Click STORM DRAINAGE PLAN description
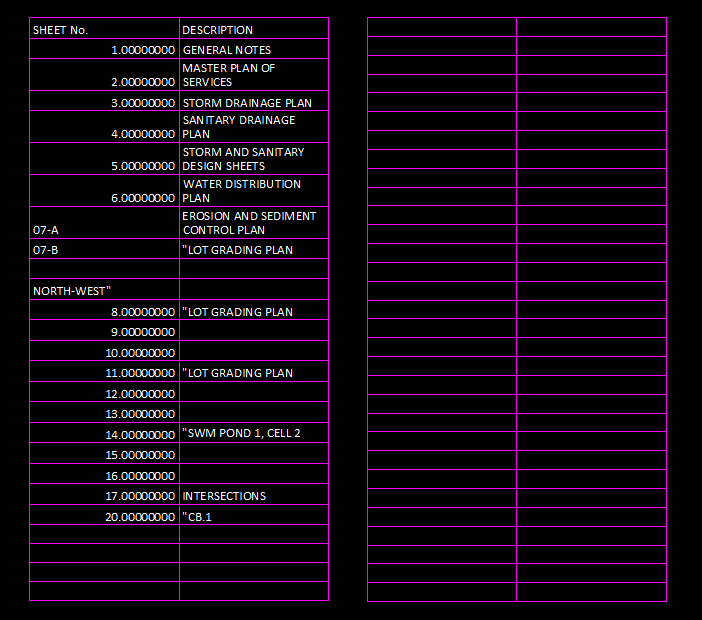The height and width of the screenshot is (620, 702). 247,103
